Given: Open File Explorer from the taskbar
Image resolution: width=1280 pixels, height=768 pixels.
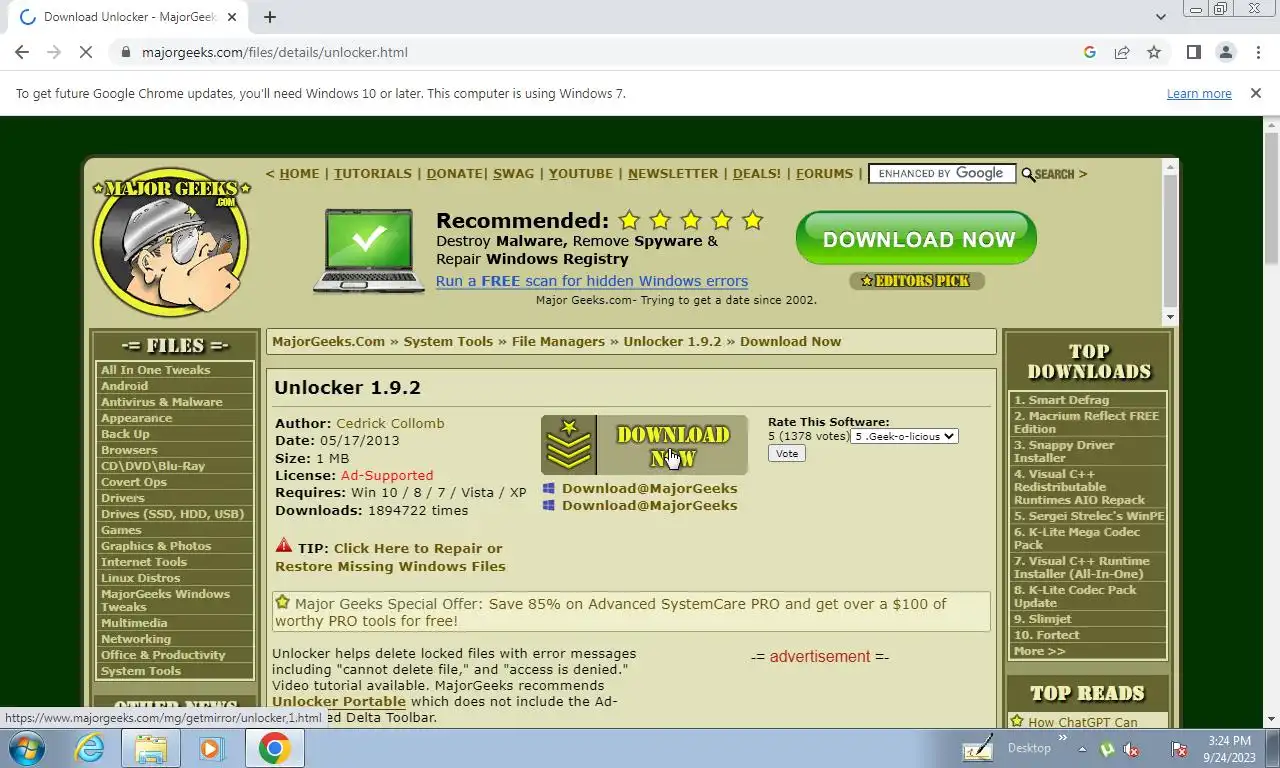Looking at the screenshot, I should click(150, 748).
